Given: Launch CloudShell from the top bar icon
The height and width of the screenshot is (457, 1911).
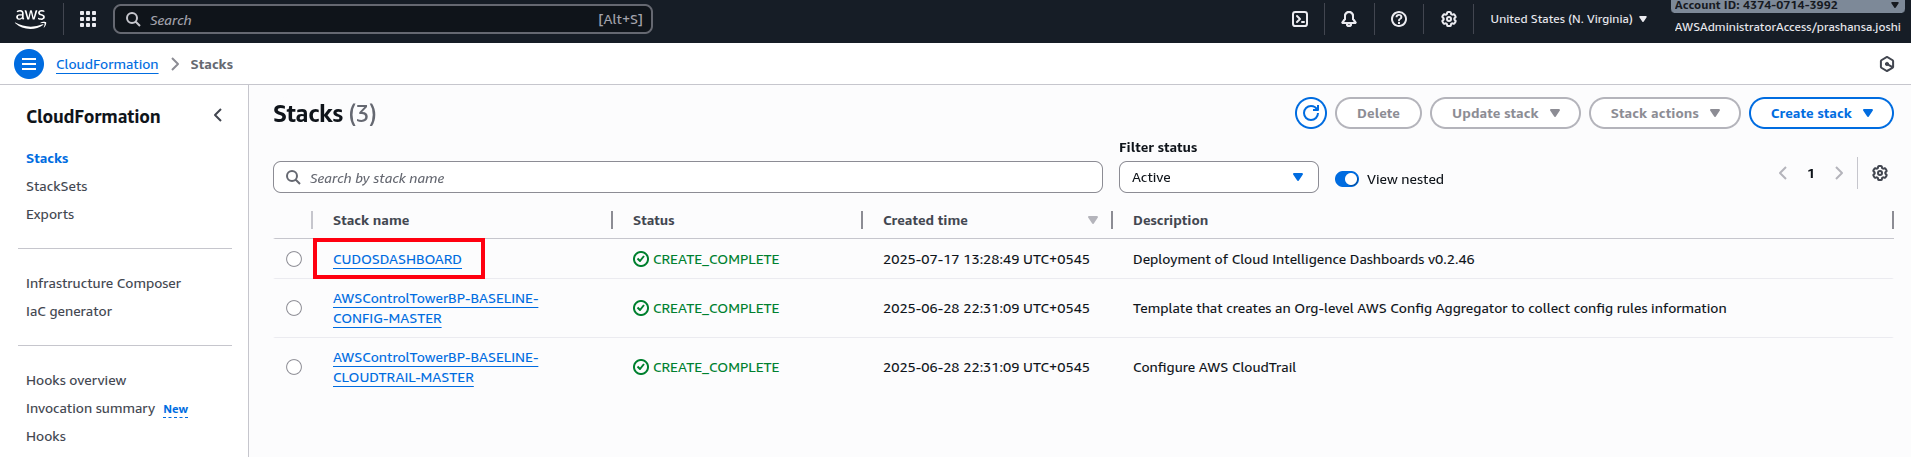Looking at the screenshot, I should tap(1300, 19).
